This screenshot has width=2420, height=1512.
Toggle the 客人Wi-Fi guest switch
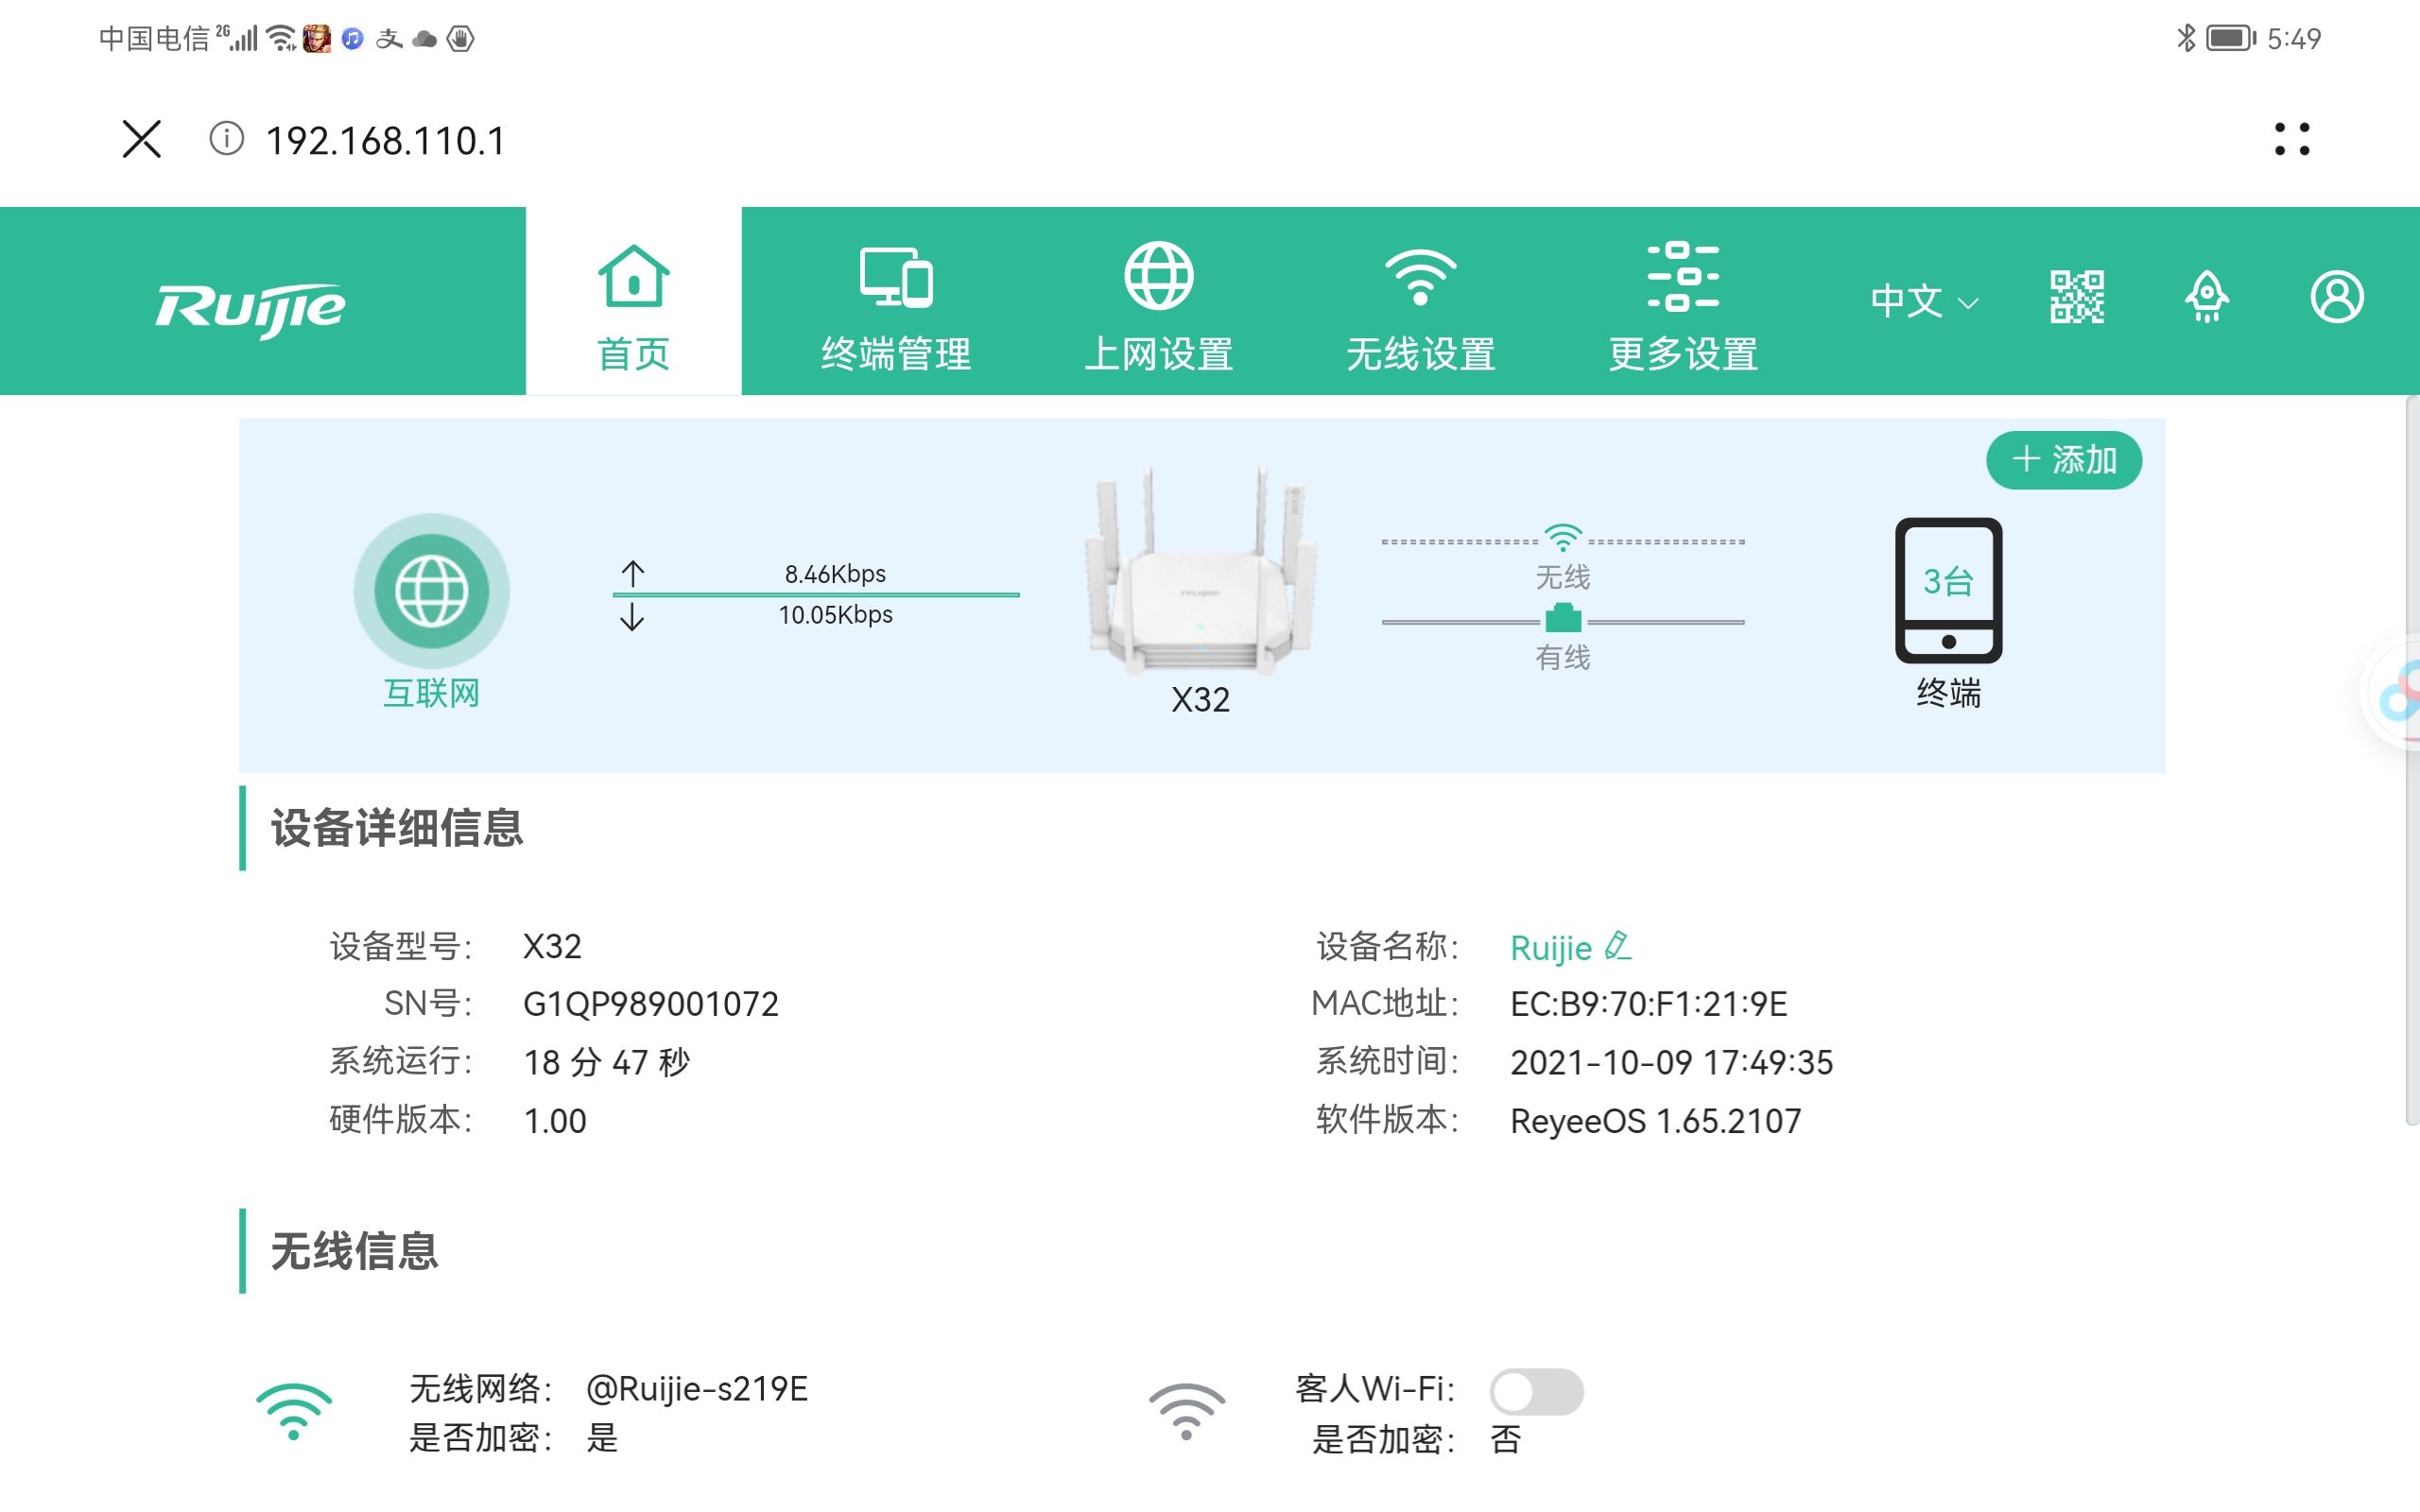[1536, 1391]
